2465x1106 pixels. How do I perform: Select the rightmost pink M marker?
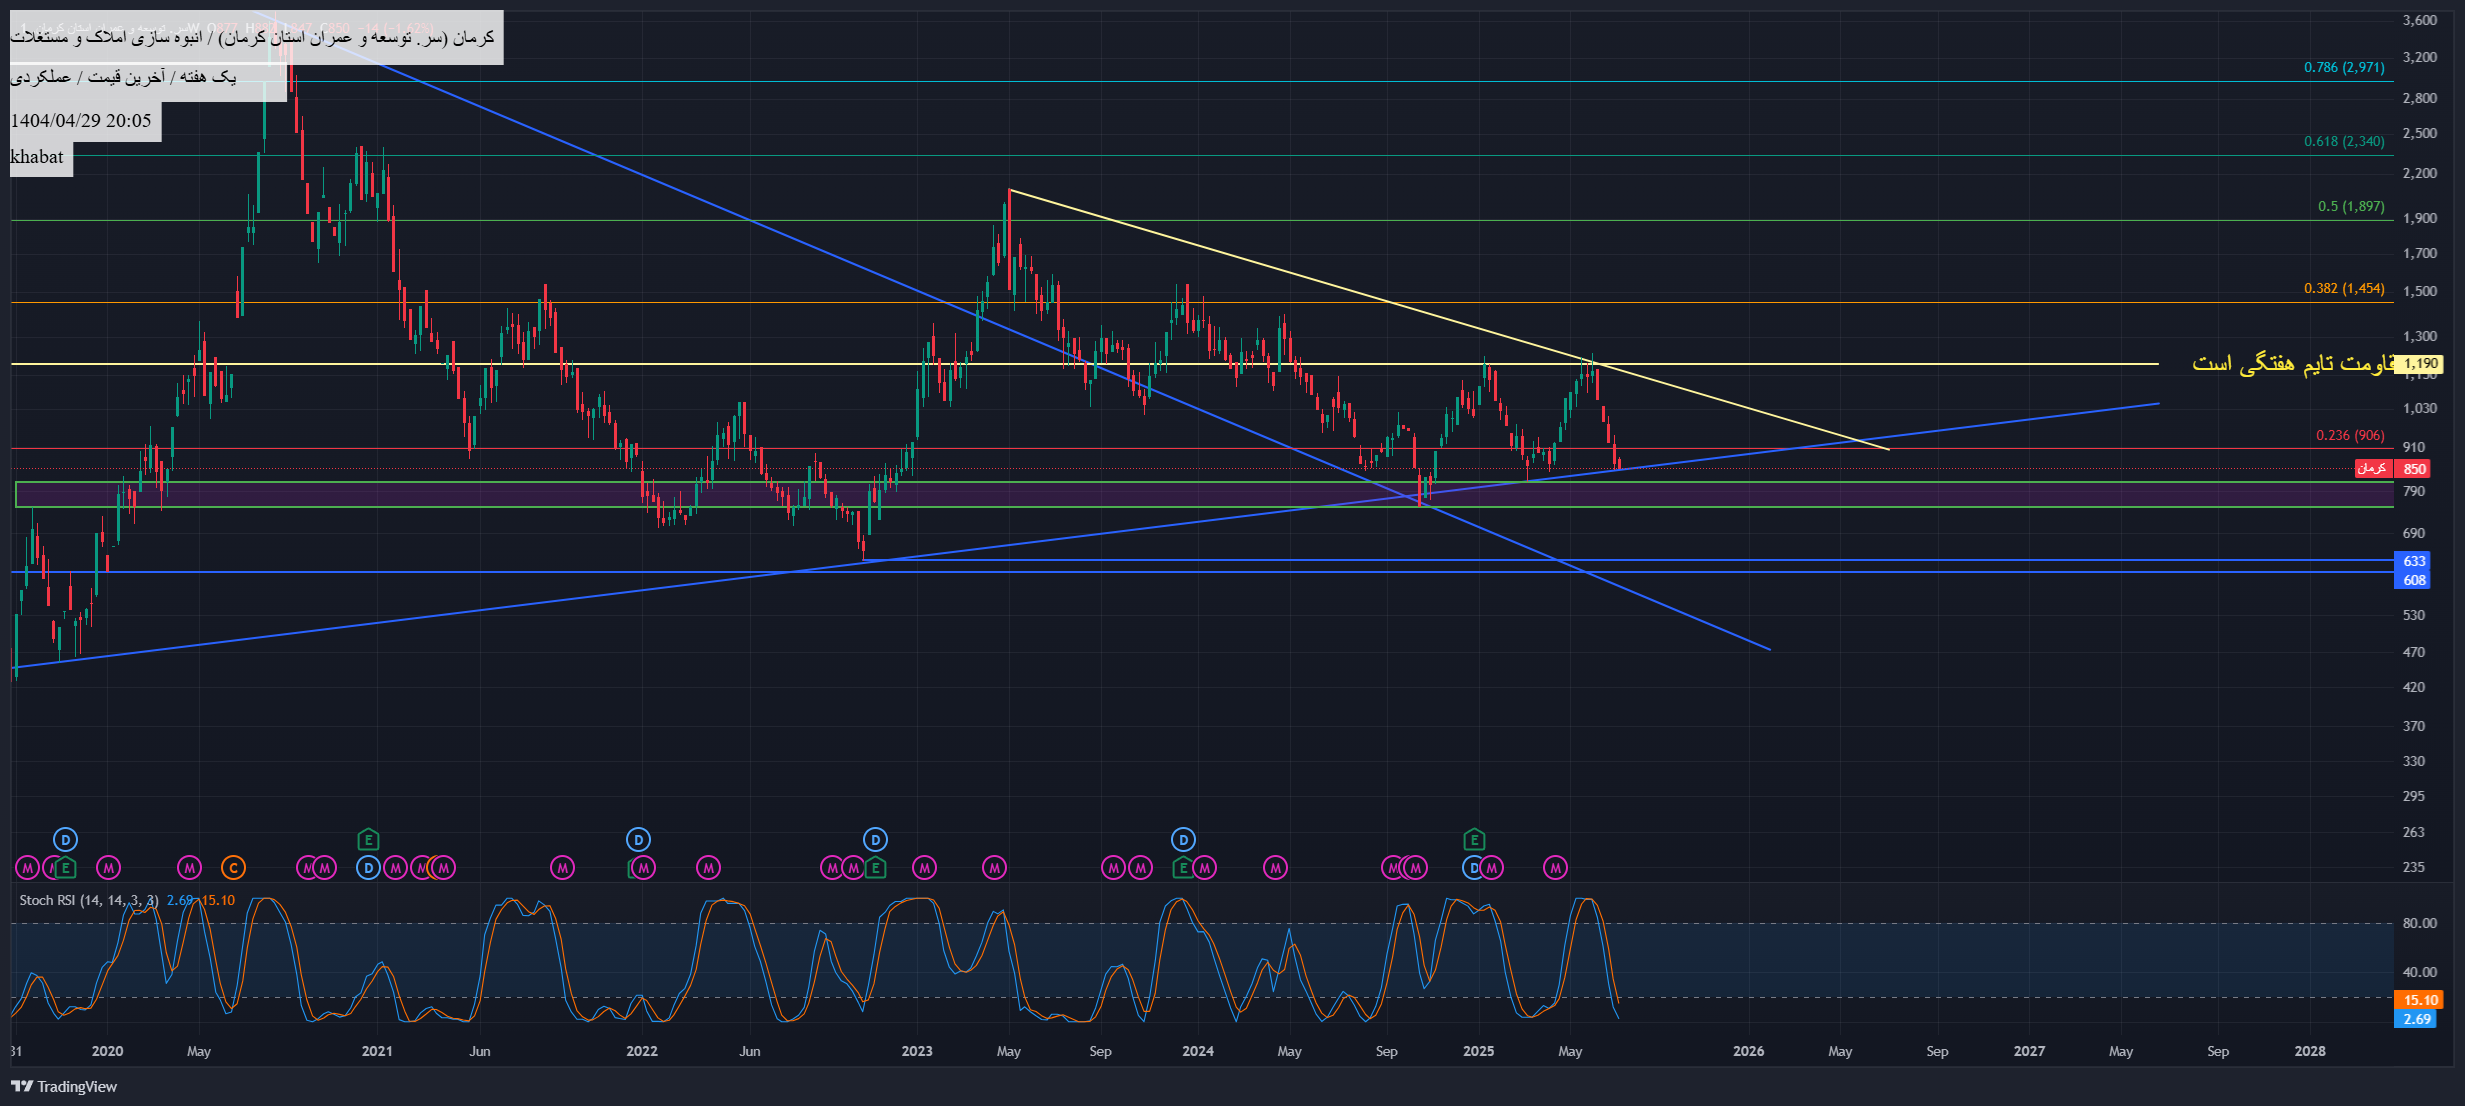coord(1555,868)
